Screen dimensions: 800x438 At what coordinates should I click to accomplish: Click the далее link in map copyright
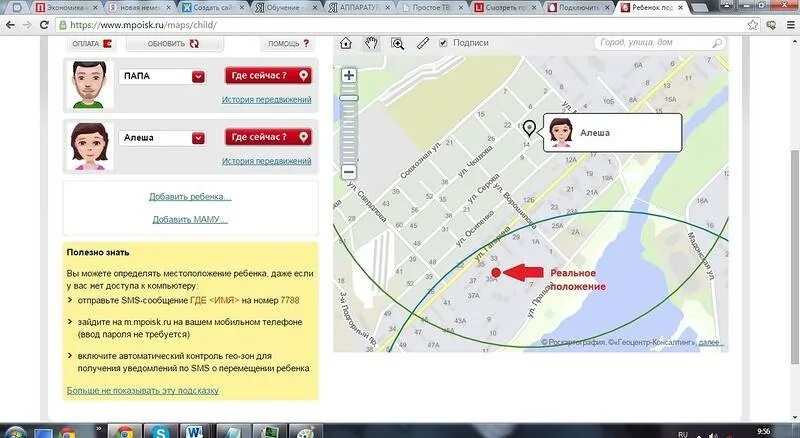point(711,343)
